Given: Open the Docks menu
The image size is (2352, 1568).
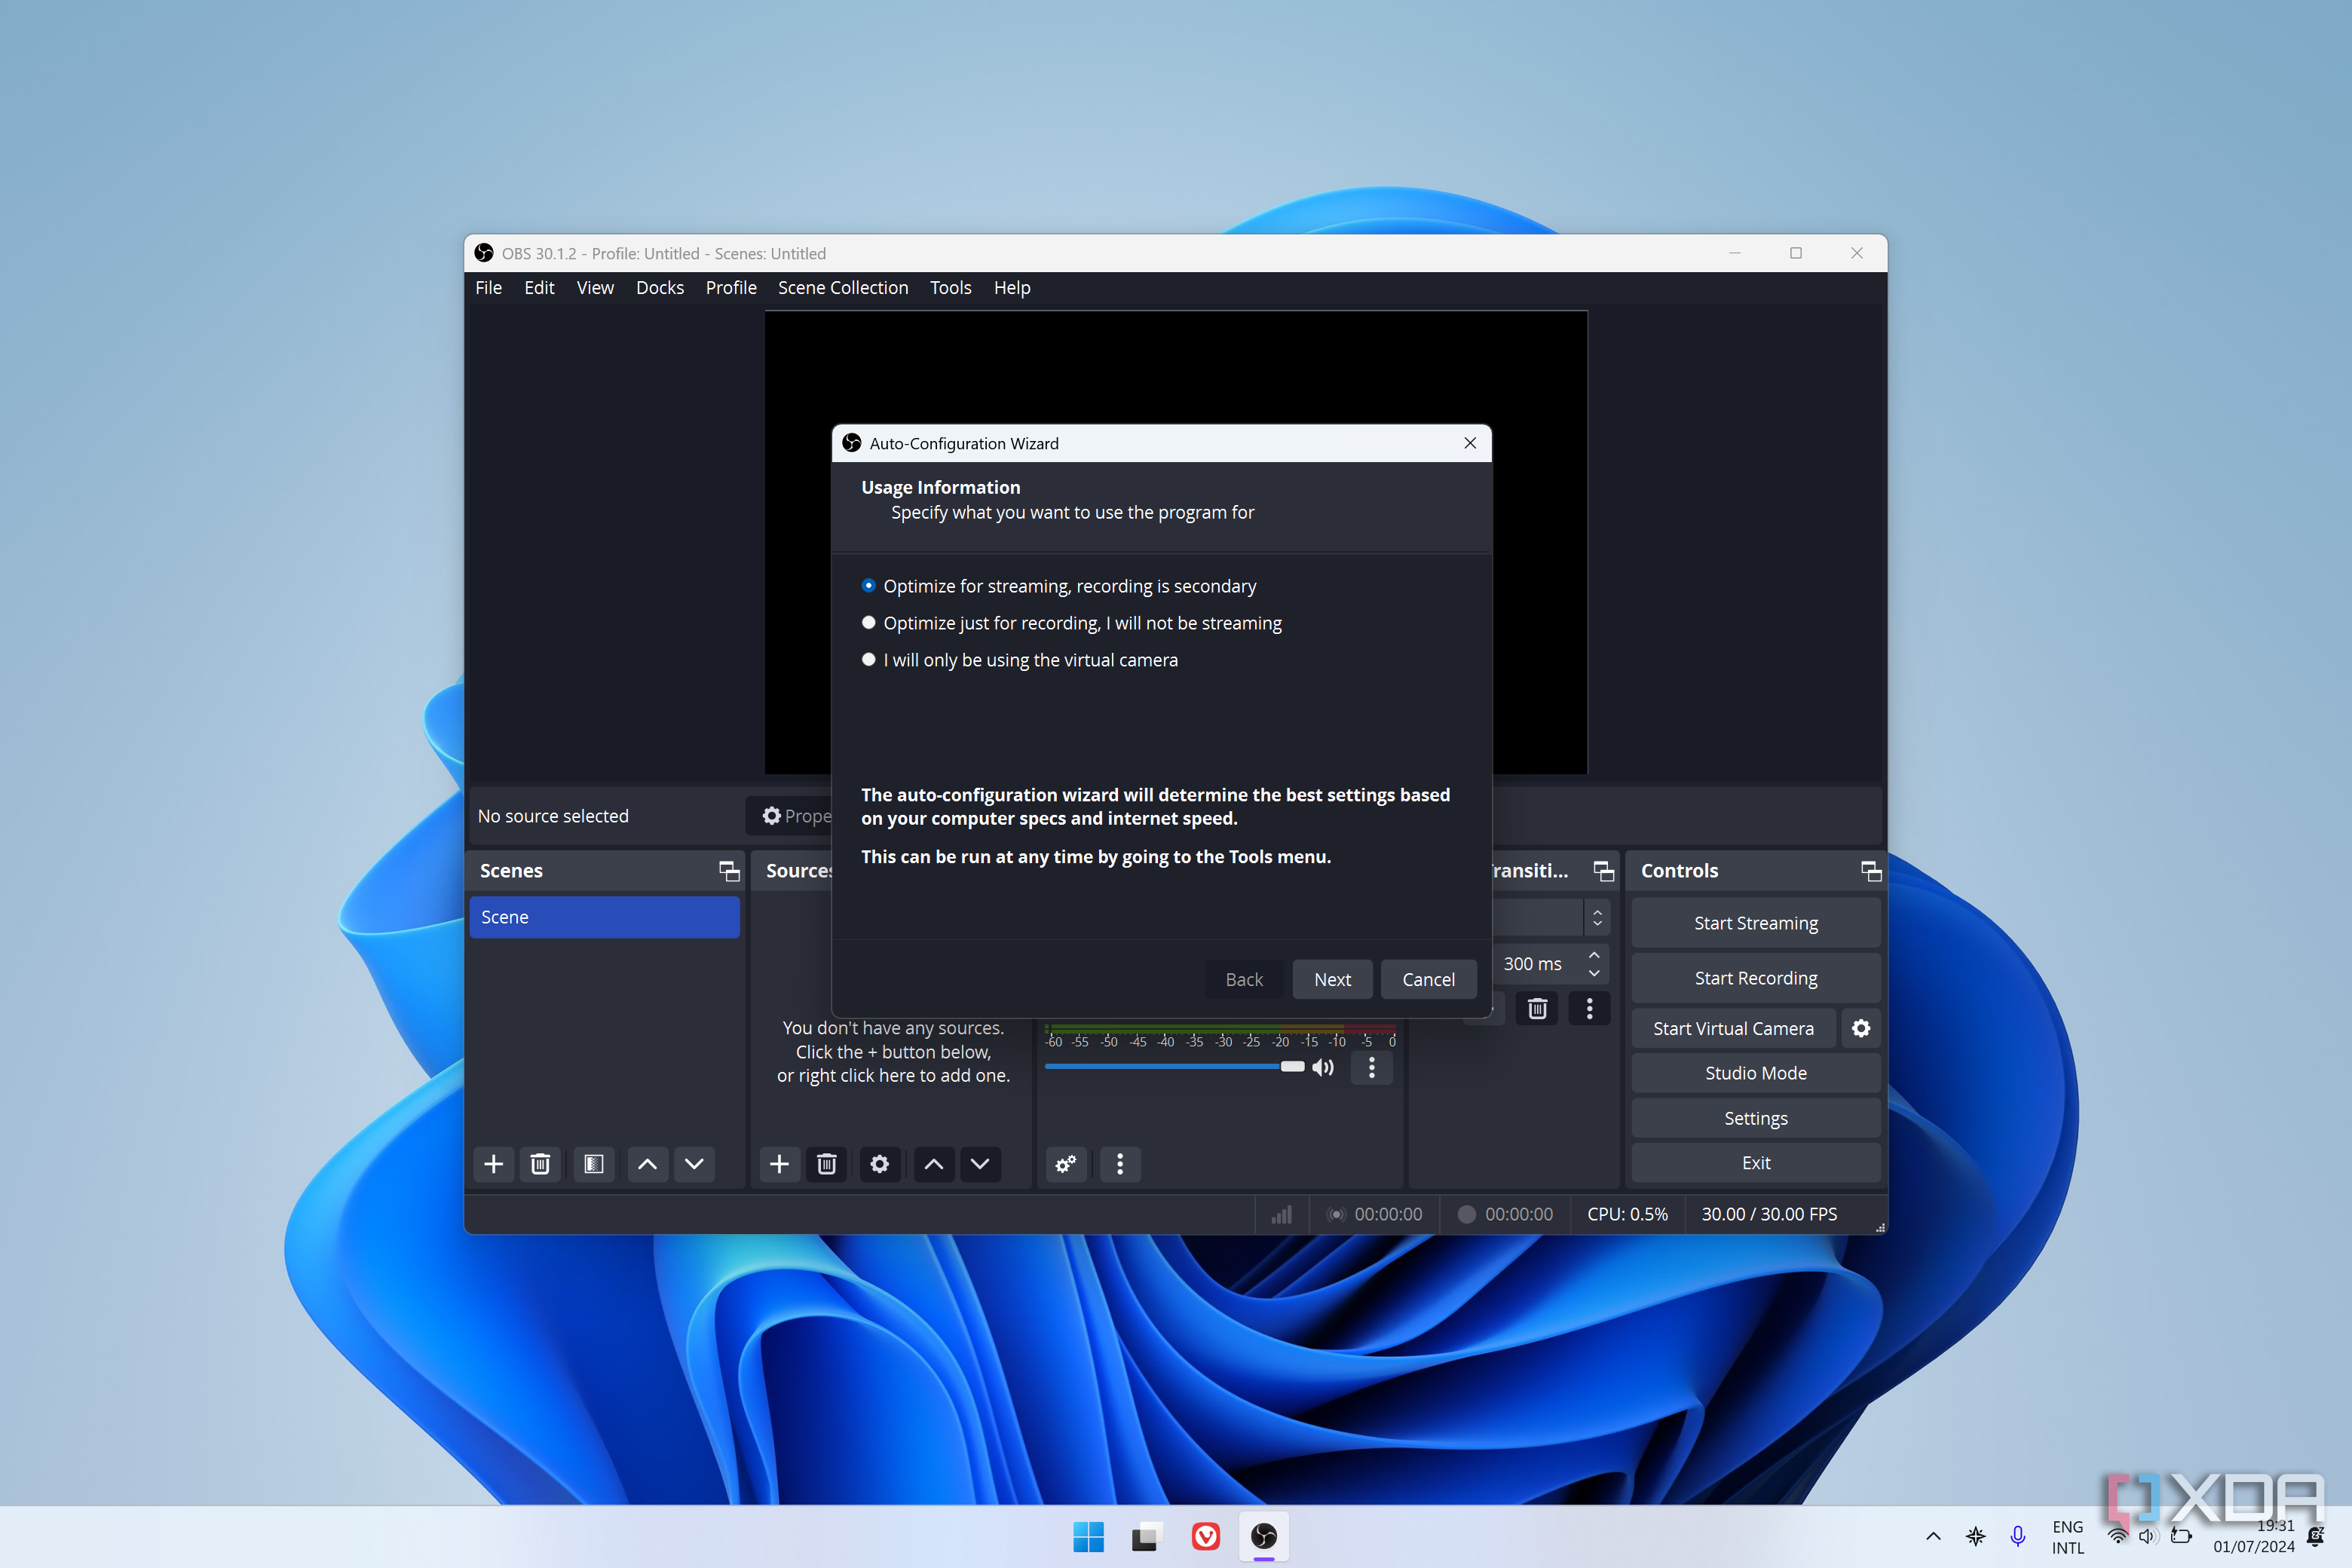Looking at the screenshot, I should [x=660, y=288].
